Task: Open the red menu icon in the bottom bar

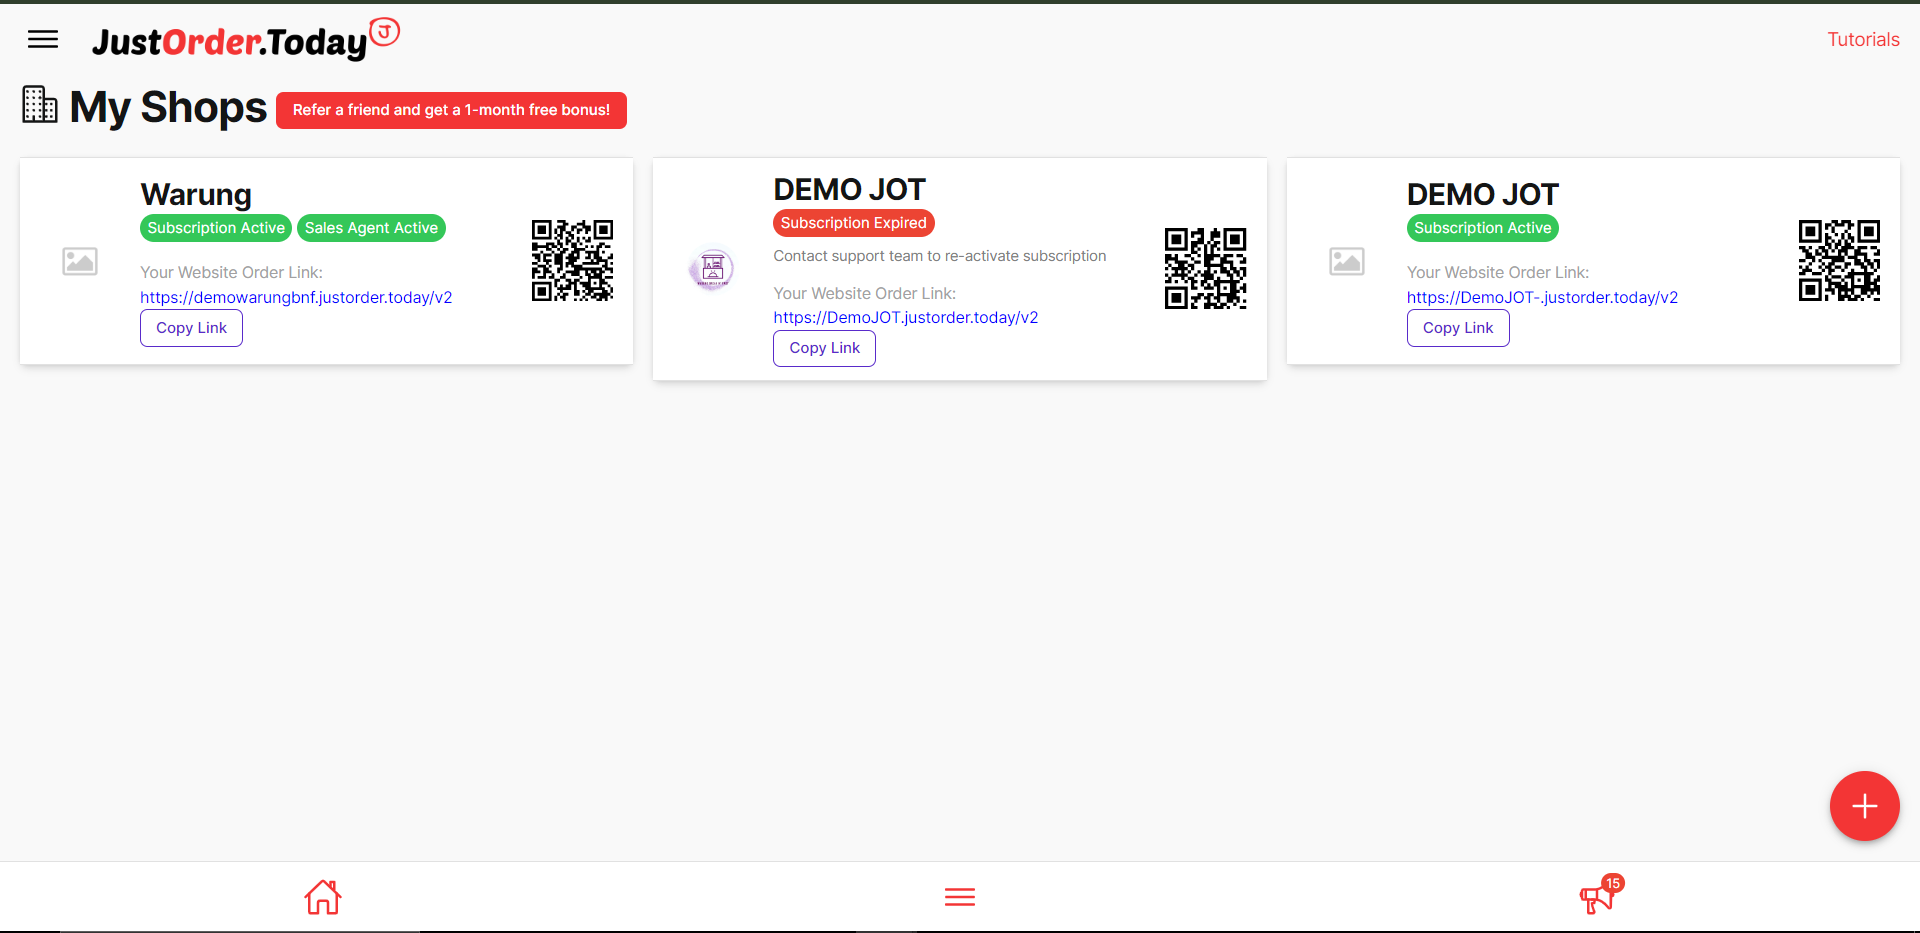Action: coord(960,897)
